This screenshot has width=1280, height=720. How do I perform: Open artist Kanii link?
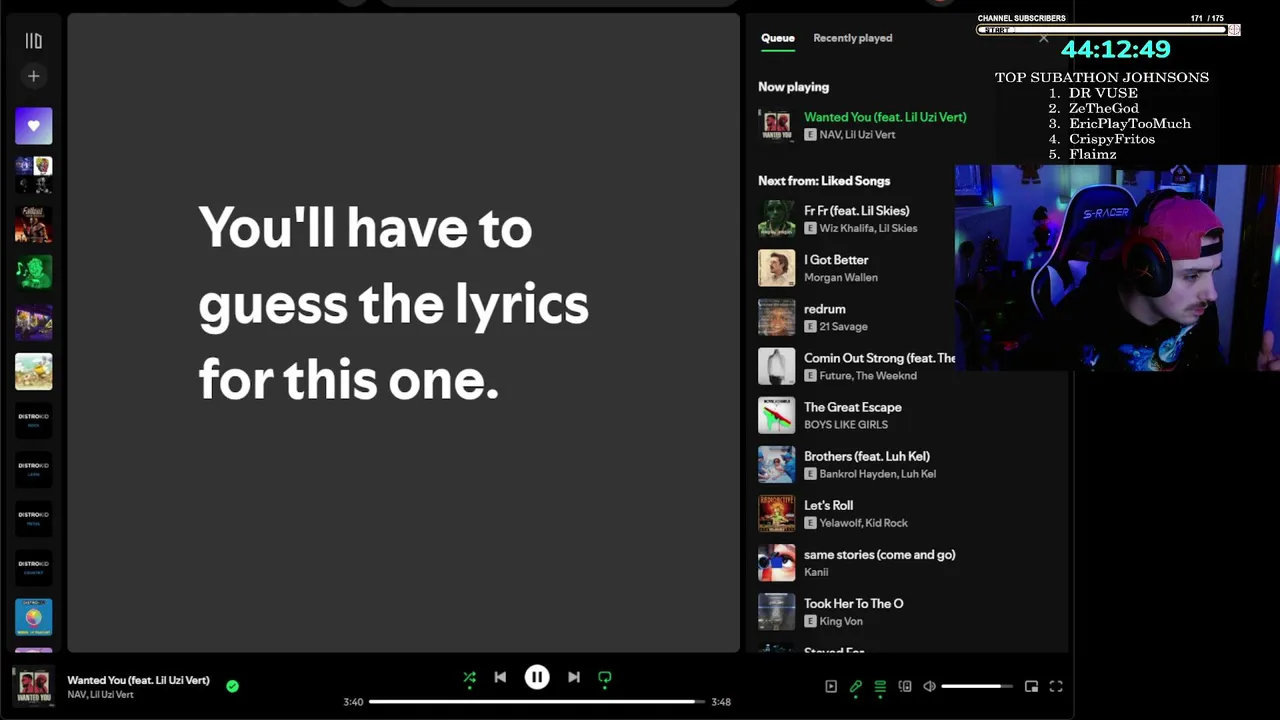pyautogui.click(x=816, y=572)
